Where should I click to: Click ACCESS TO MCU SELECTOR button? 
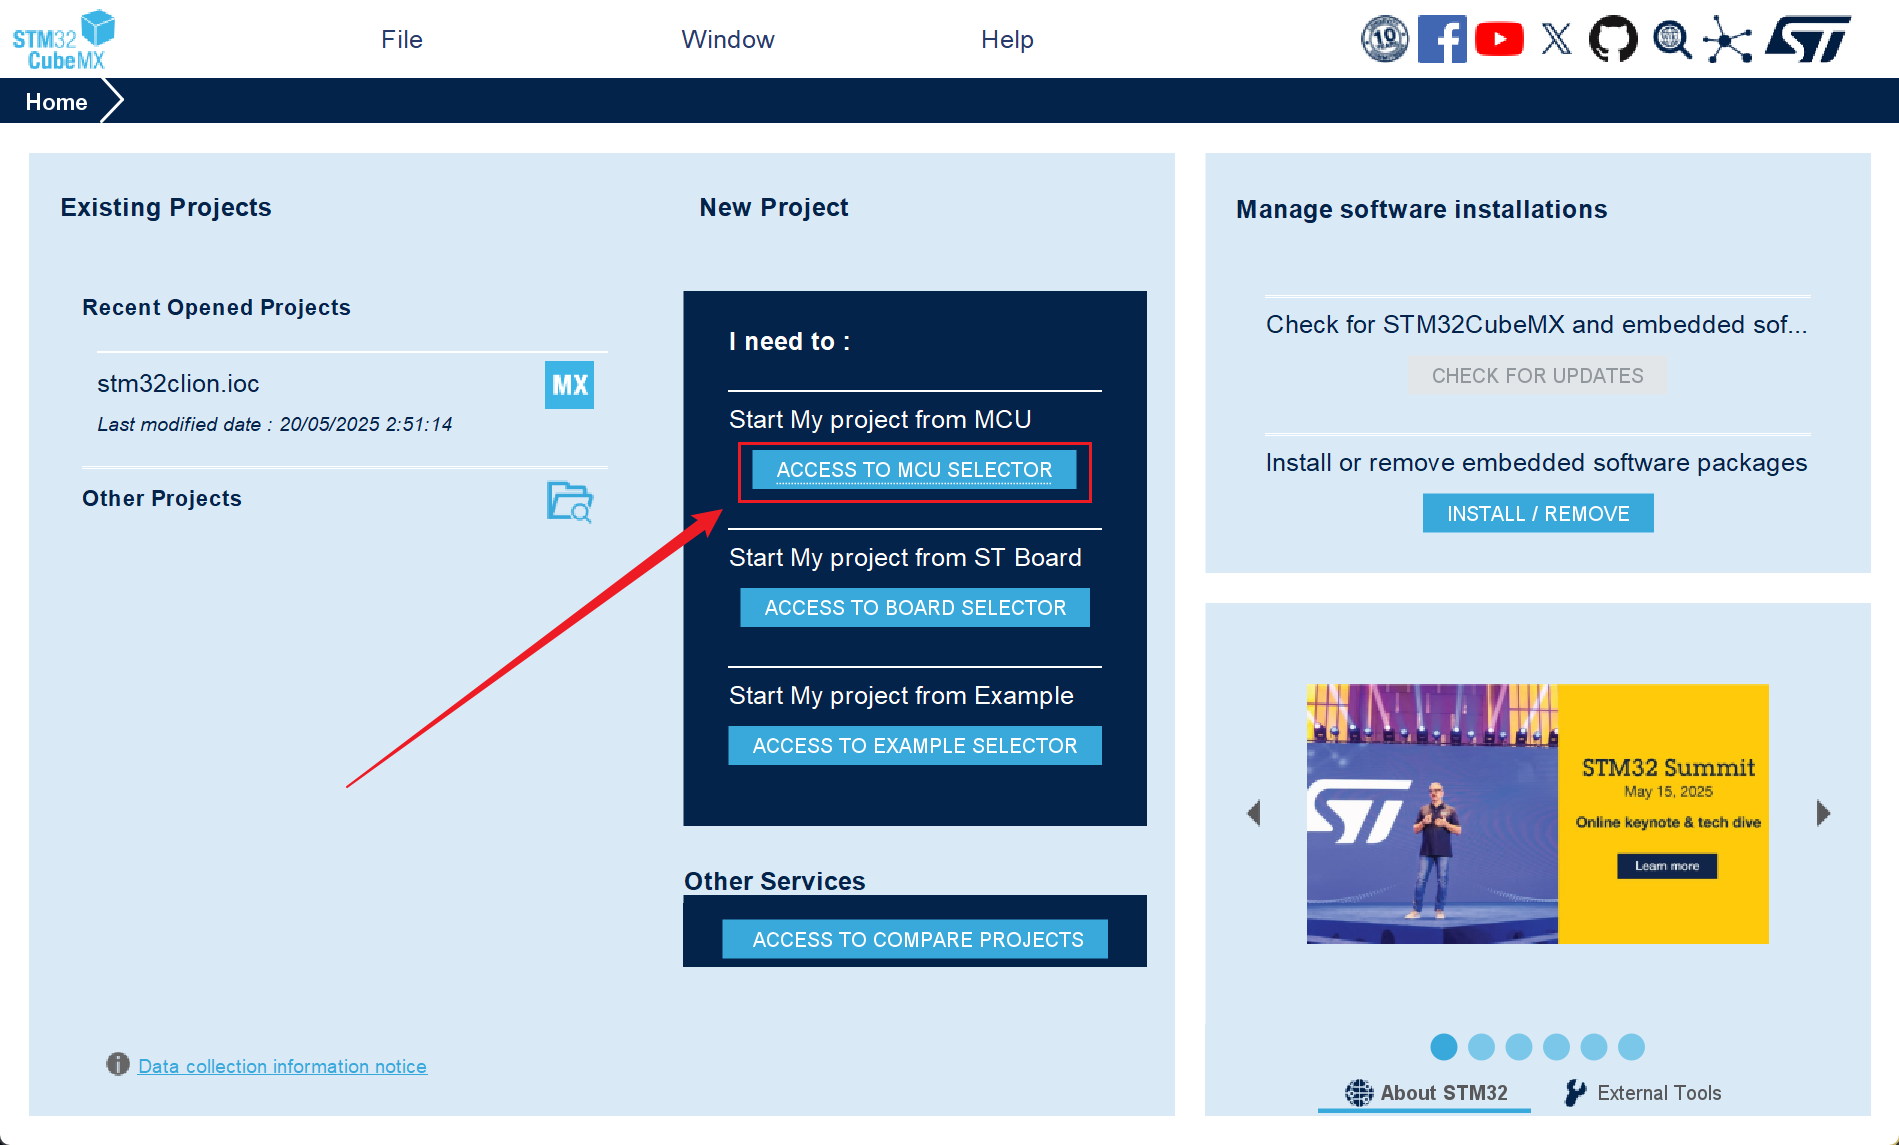pyautogui.click(x=914, y=470)
